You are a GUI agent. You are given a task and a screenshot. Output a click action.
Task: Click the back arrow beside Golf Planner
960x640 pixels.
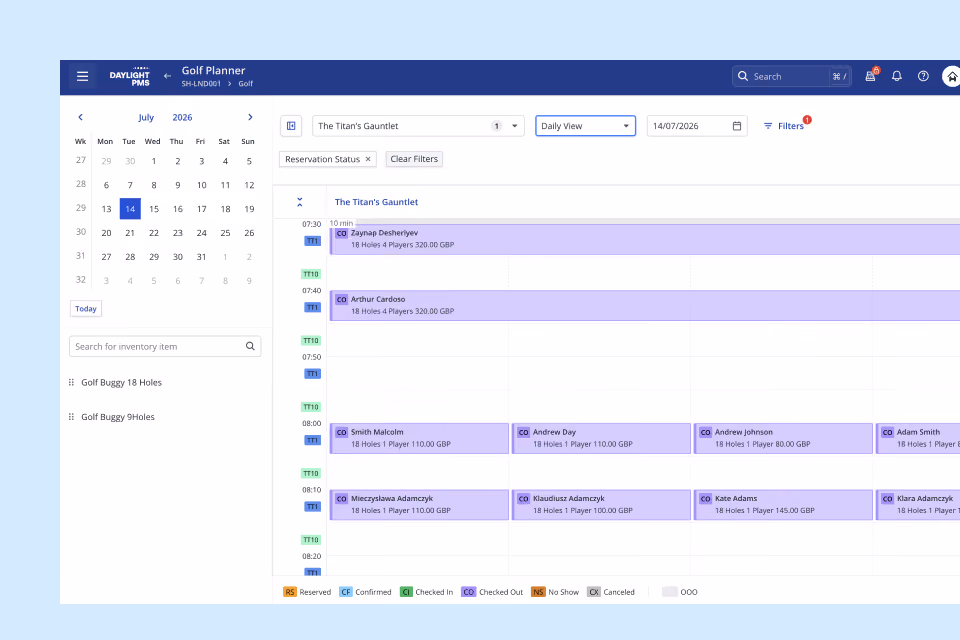pos(167,76)
